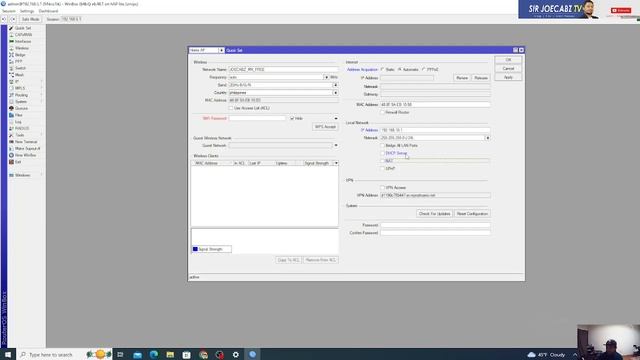Enable the VPN Access checkbox

[x=382, y=188]
